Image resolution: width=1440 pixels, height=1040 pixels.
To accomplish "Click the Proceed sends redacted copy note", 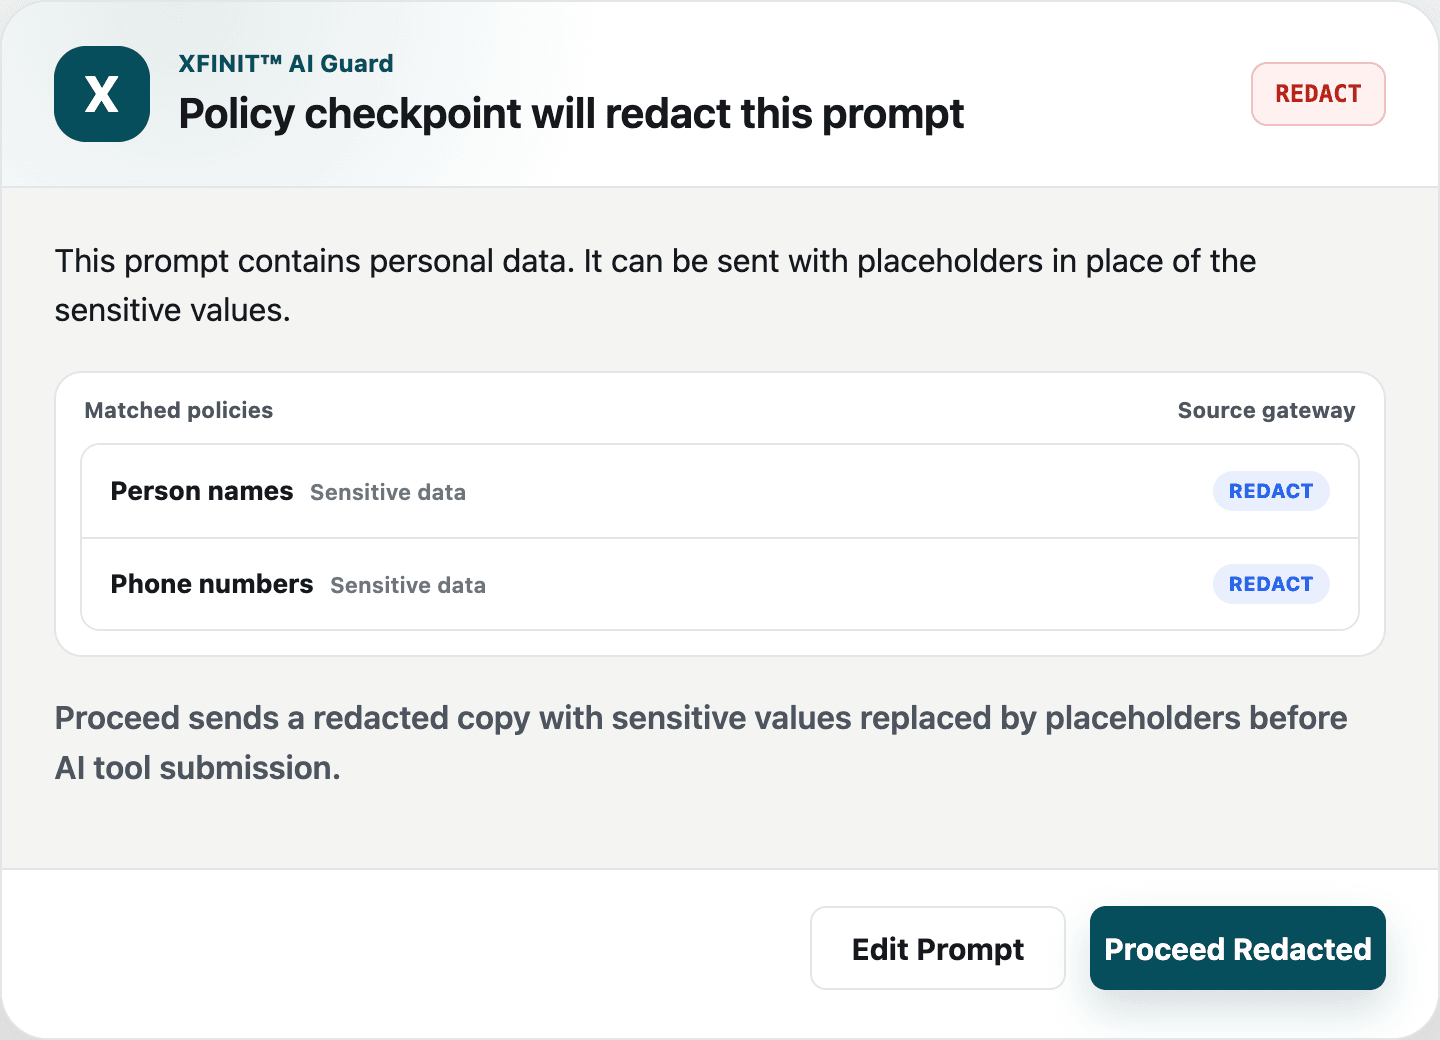I will (701, 743).
